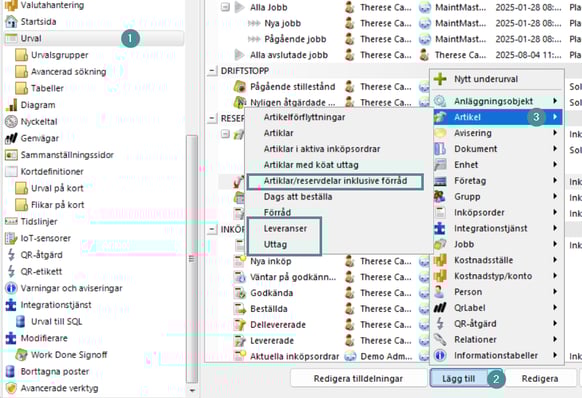The height and width of the screenshot is (398, 582).
Task: Expand the Person submenu arrow
Action: coord(555,292)
